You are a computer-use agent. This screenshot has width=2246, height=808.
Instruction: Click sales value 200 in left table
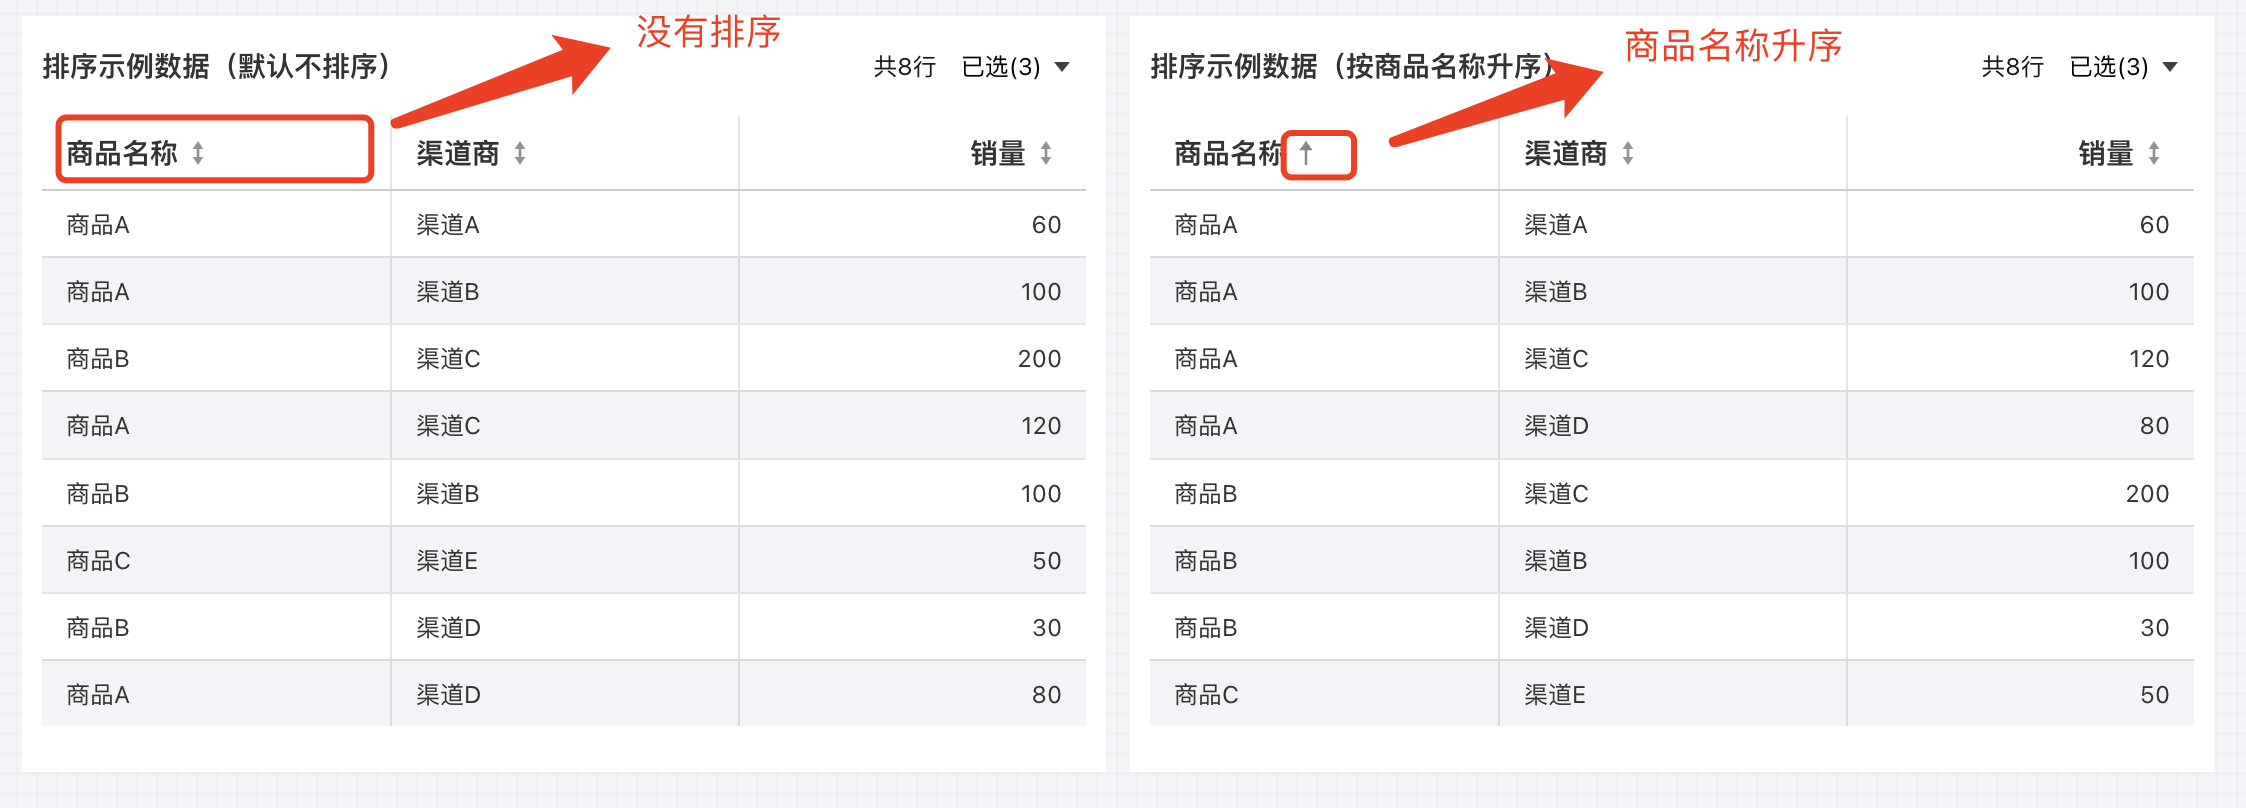(1039, 359)
